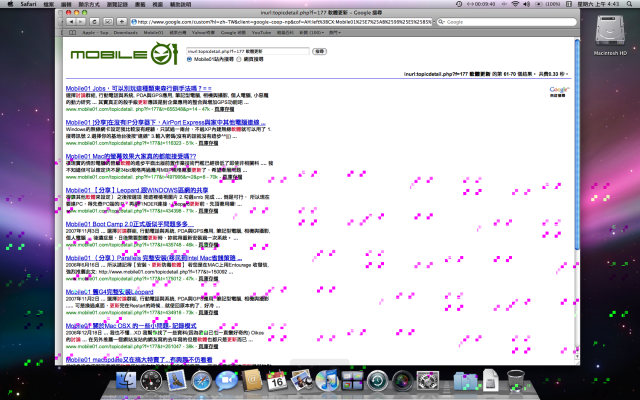The height and width of the screenshot is (400, 640).
Task: Open Preview from the Dock
Action: pos(302,380)
